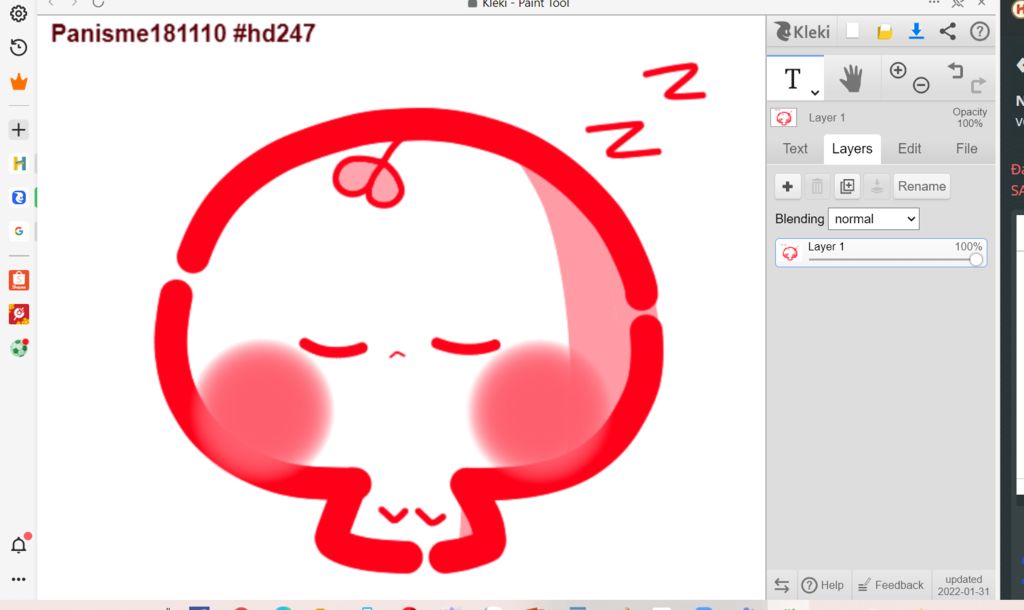
Task: Duplicate the current layer
Action: [847, 186]
